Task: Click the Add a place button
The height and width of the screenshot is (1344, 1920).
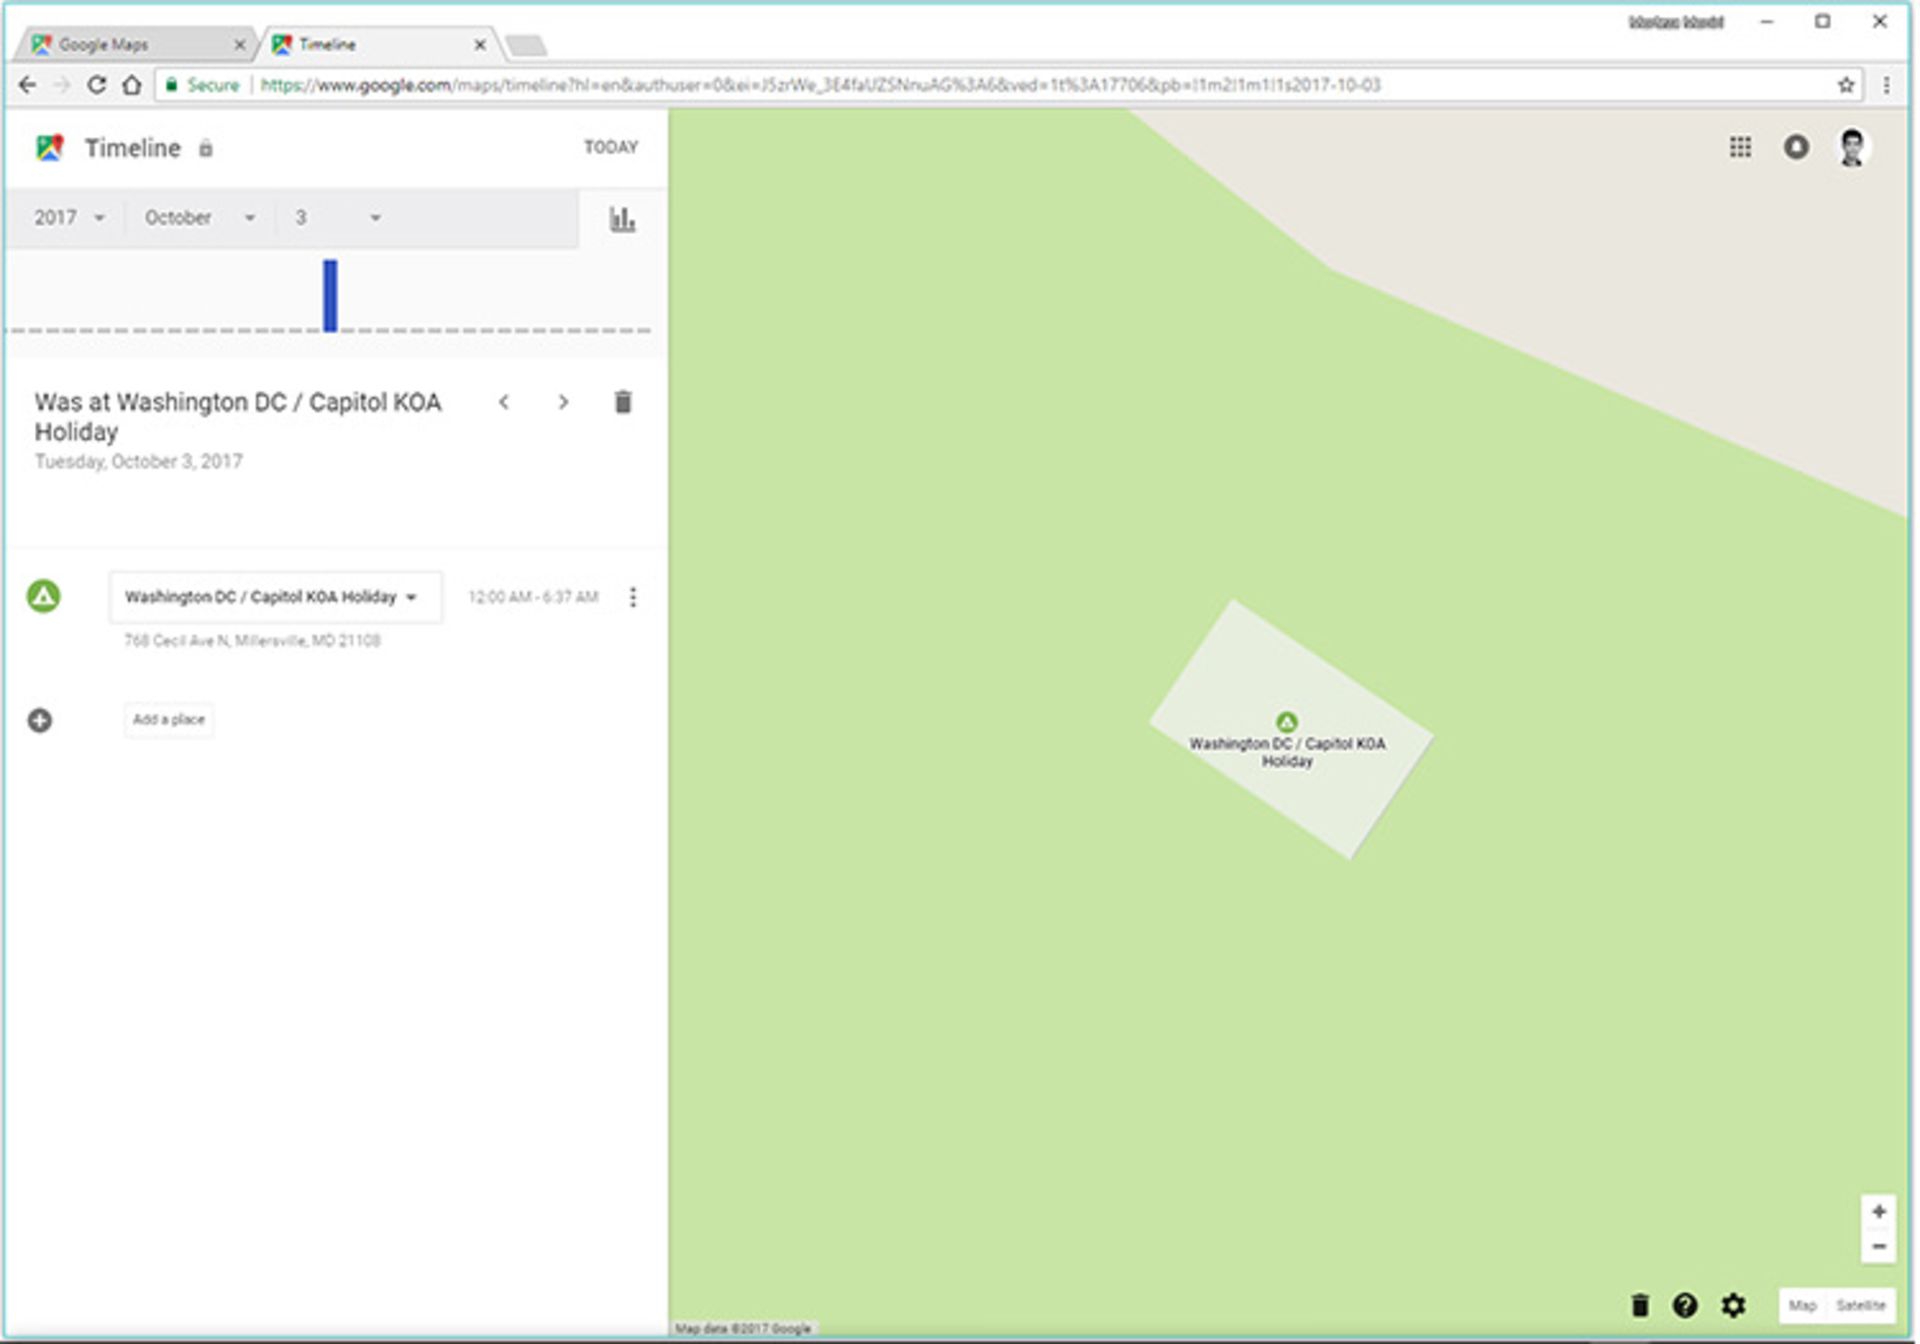Action: pyautogui.click(x=168, y=720)
